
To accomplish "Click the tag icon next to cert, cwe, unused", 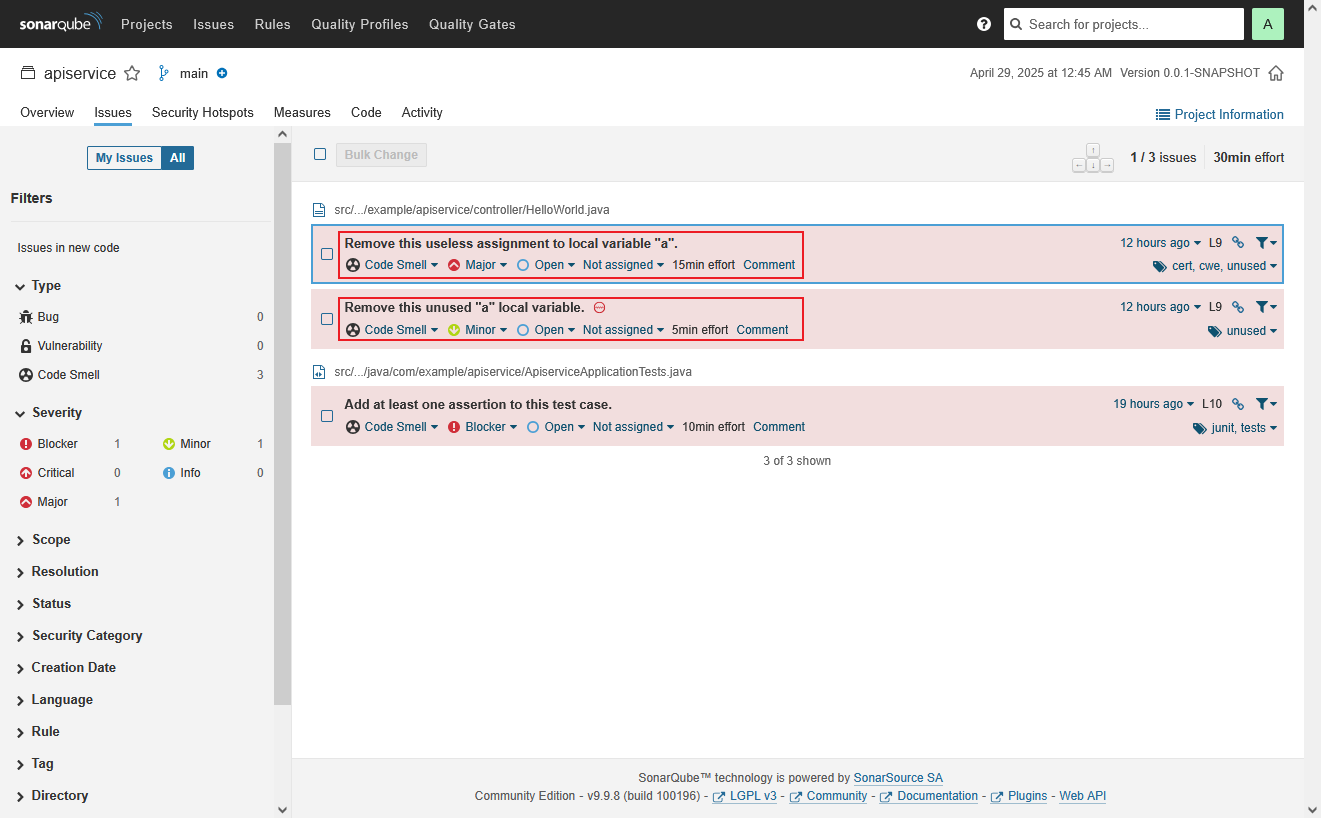I will pos(1160,266).
